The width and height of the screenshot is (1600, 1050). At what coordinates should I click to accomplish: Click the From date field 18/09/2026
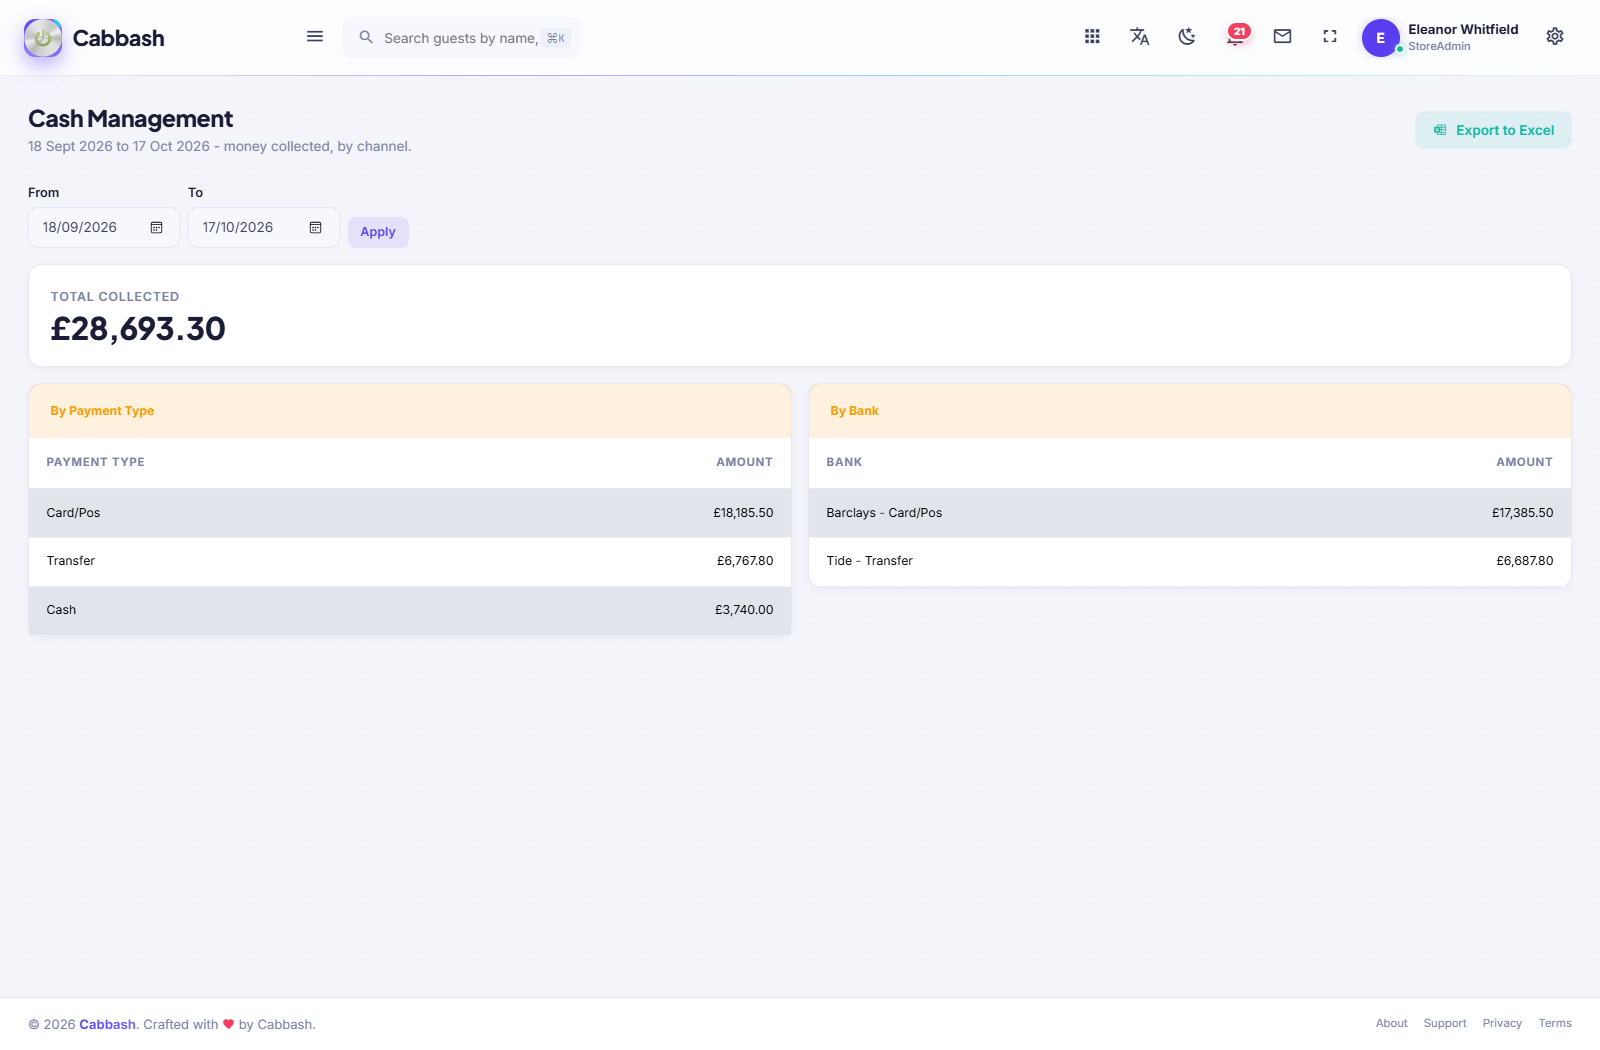pyautogui.click(x=104, y=228)
